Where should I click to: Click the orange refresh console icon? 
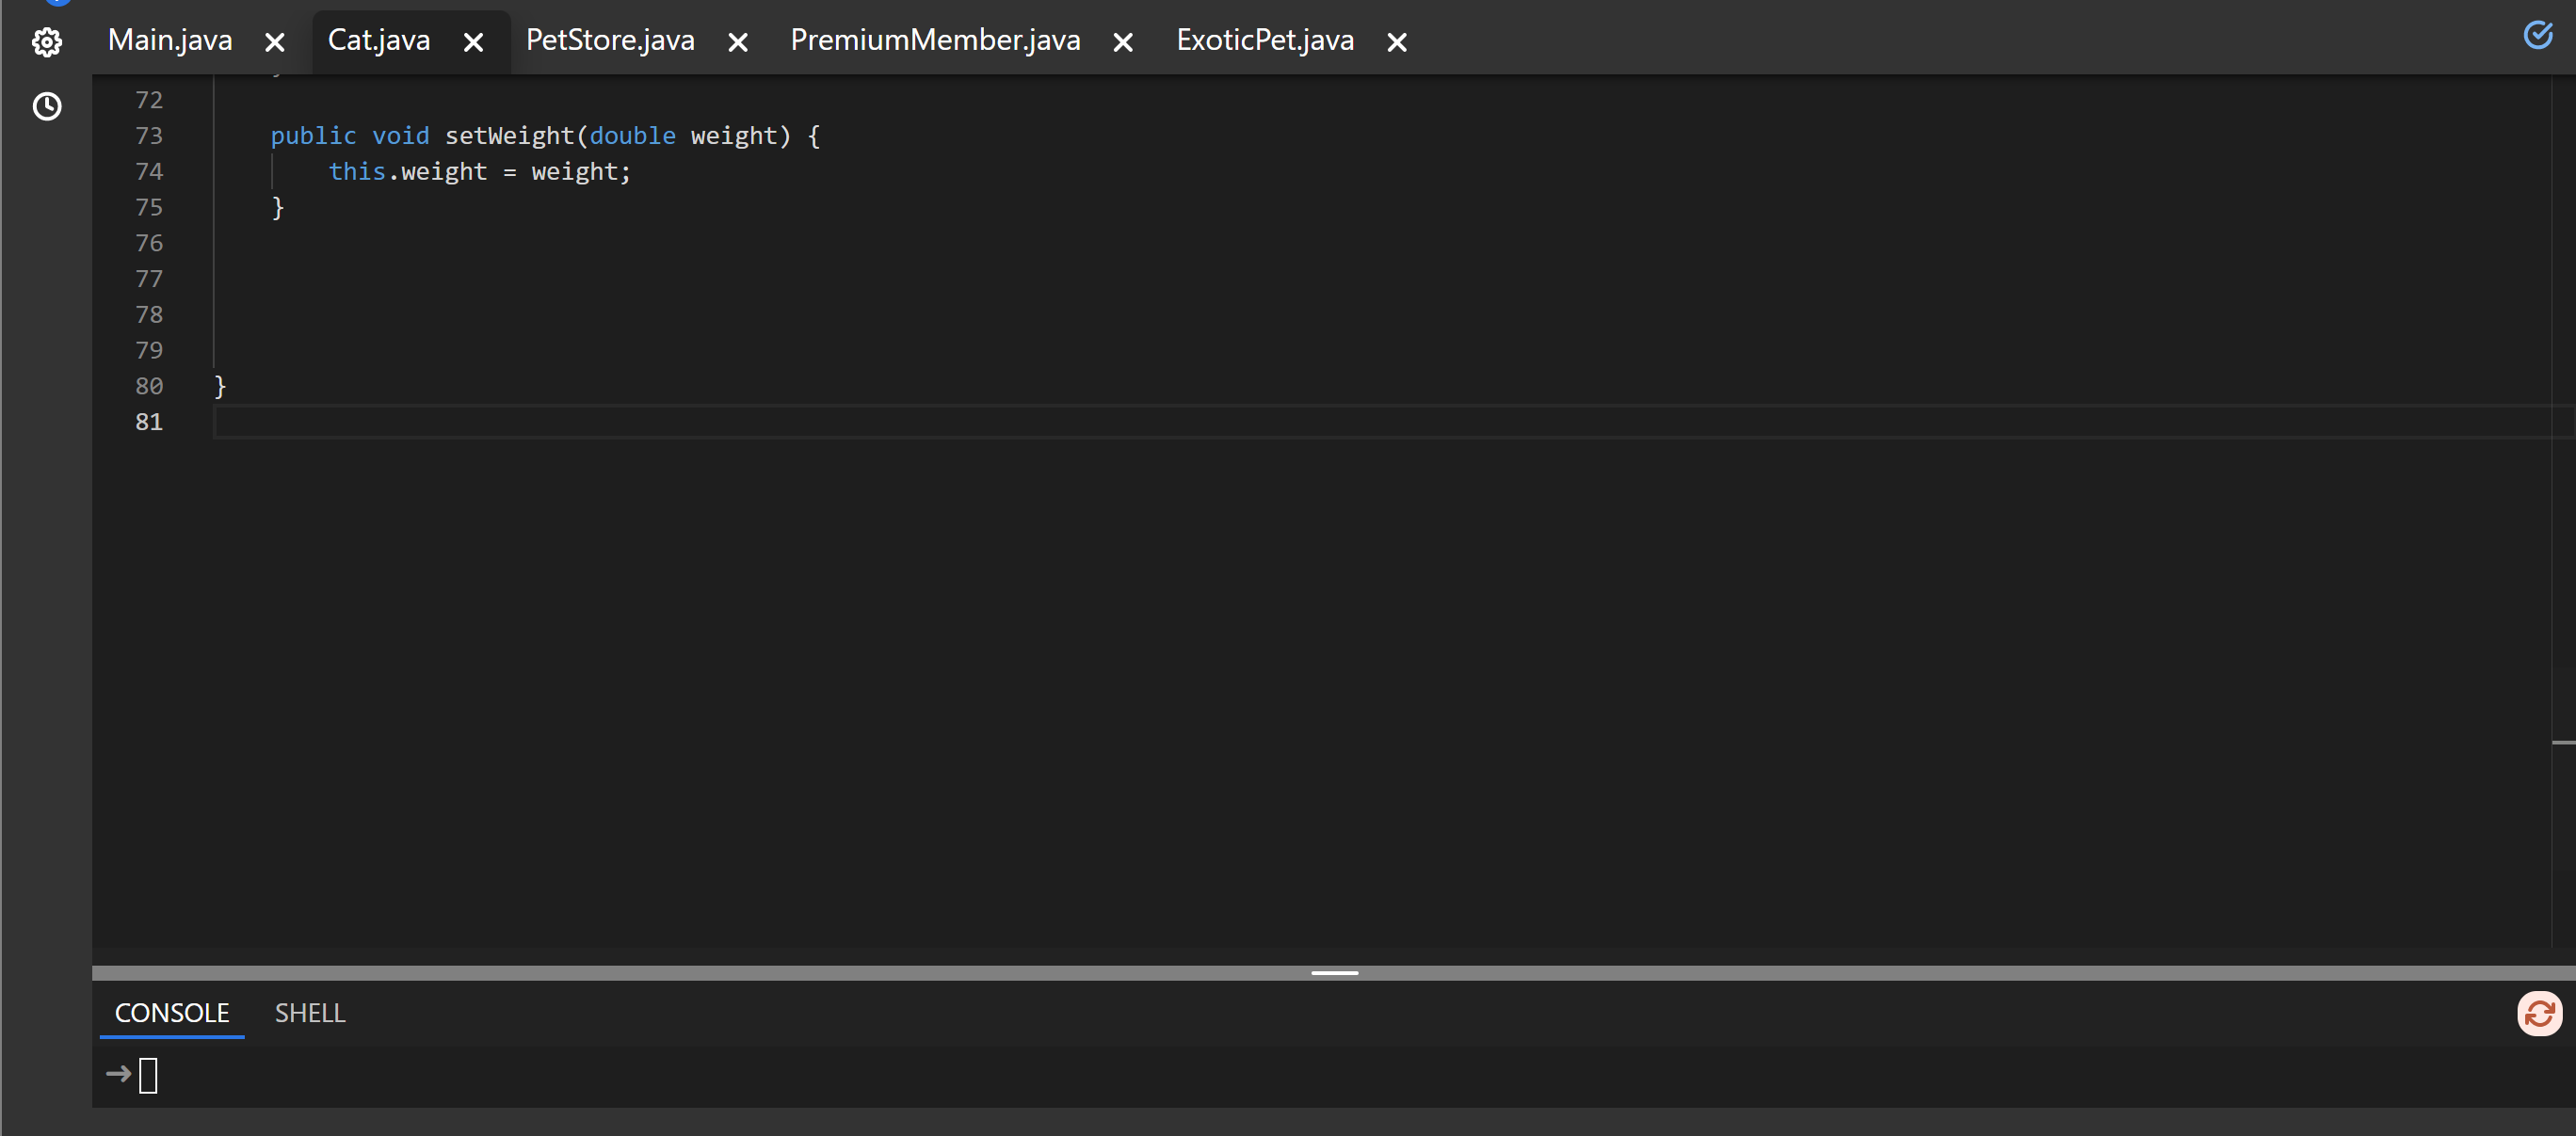pyautogui.click(x=2539, y=1014)
